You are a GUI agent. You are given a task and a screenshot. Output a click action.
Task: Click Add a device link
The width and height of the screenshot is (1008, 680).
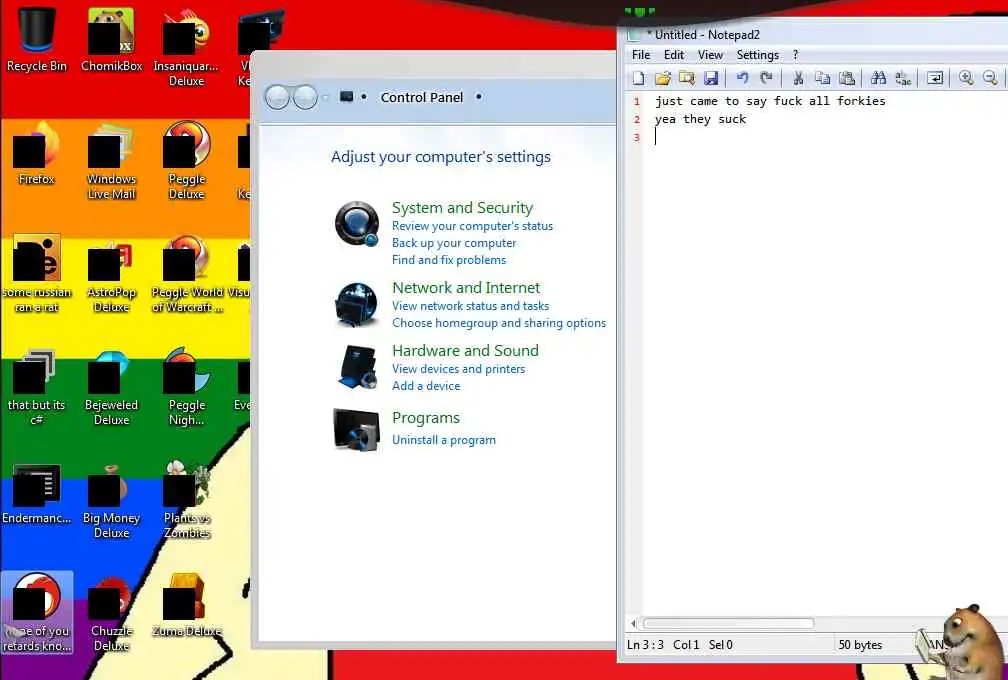pos(426,386)
